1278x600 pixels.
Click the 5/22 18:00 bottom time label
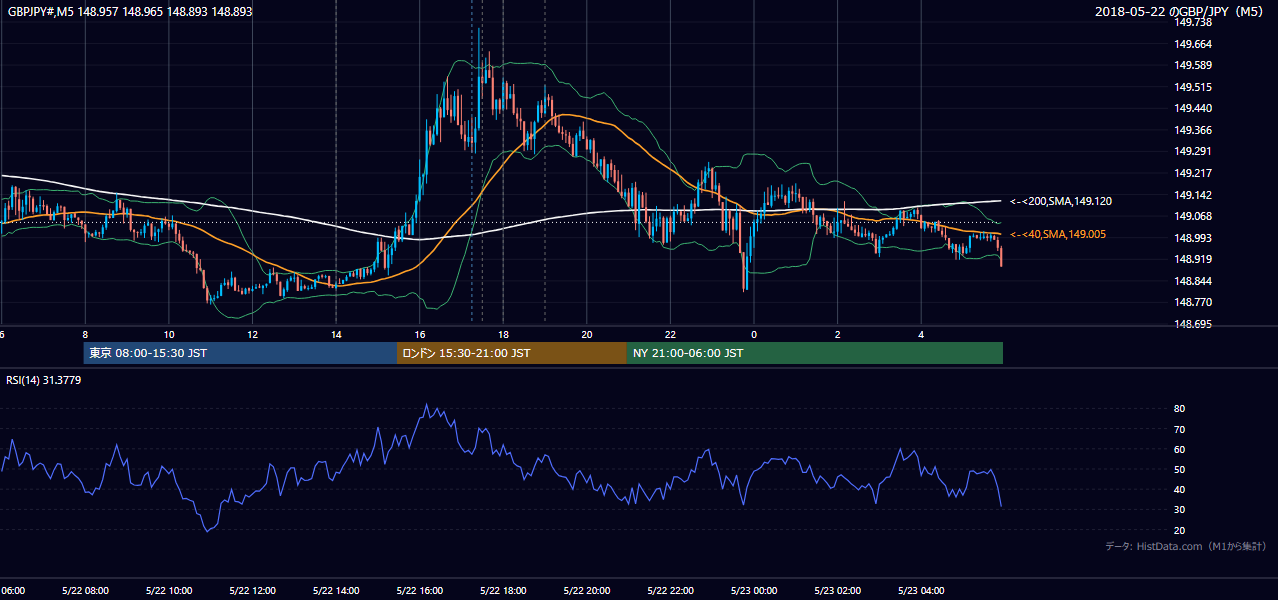(x=503, y=591)
